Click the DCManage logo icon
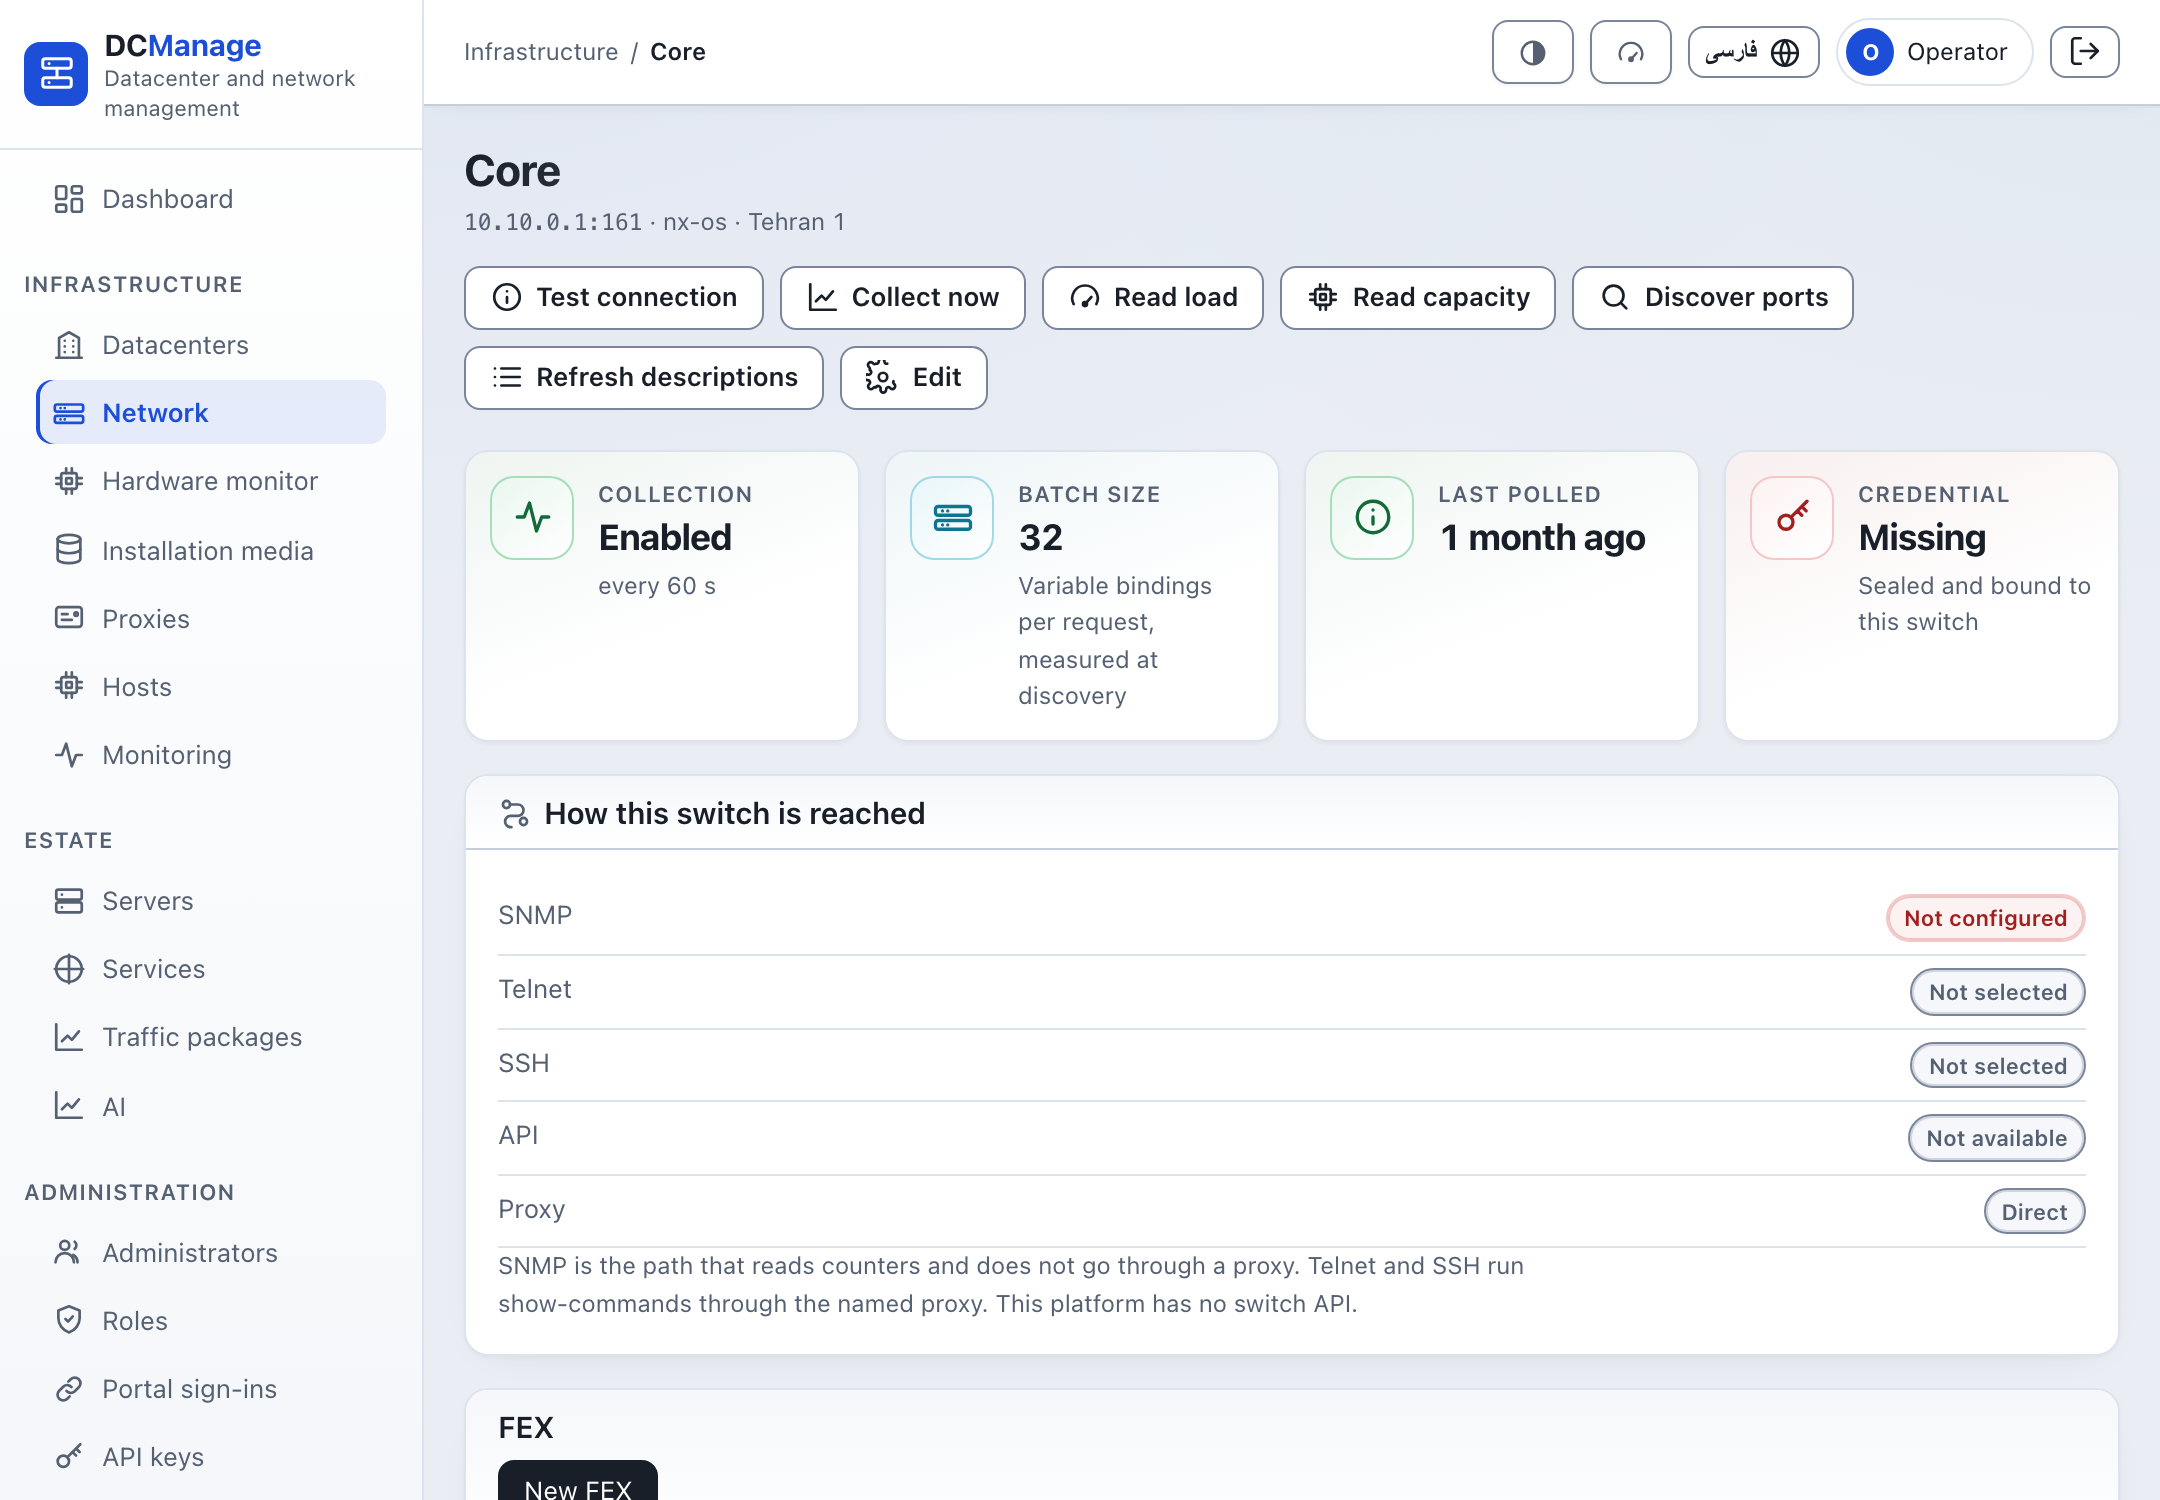 [x=56, y=74]
